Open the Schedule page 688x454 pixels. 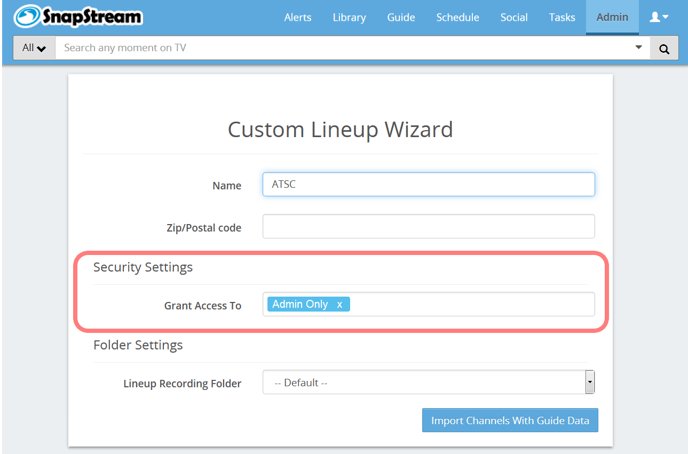(457, 17)
